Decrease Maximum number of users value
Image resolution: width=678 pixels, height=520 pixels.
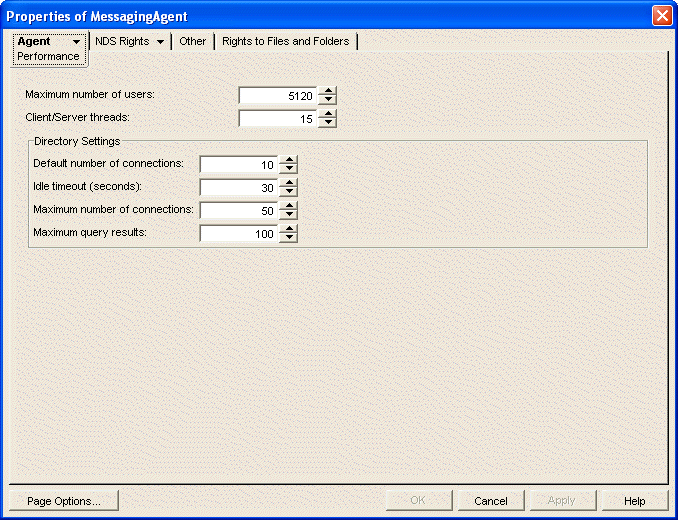tap(328, 100)
